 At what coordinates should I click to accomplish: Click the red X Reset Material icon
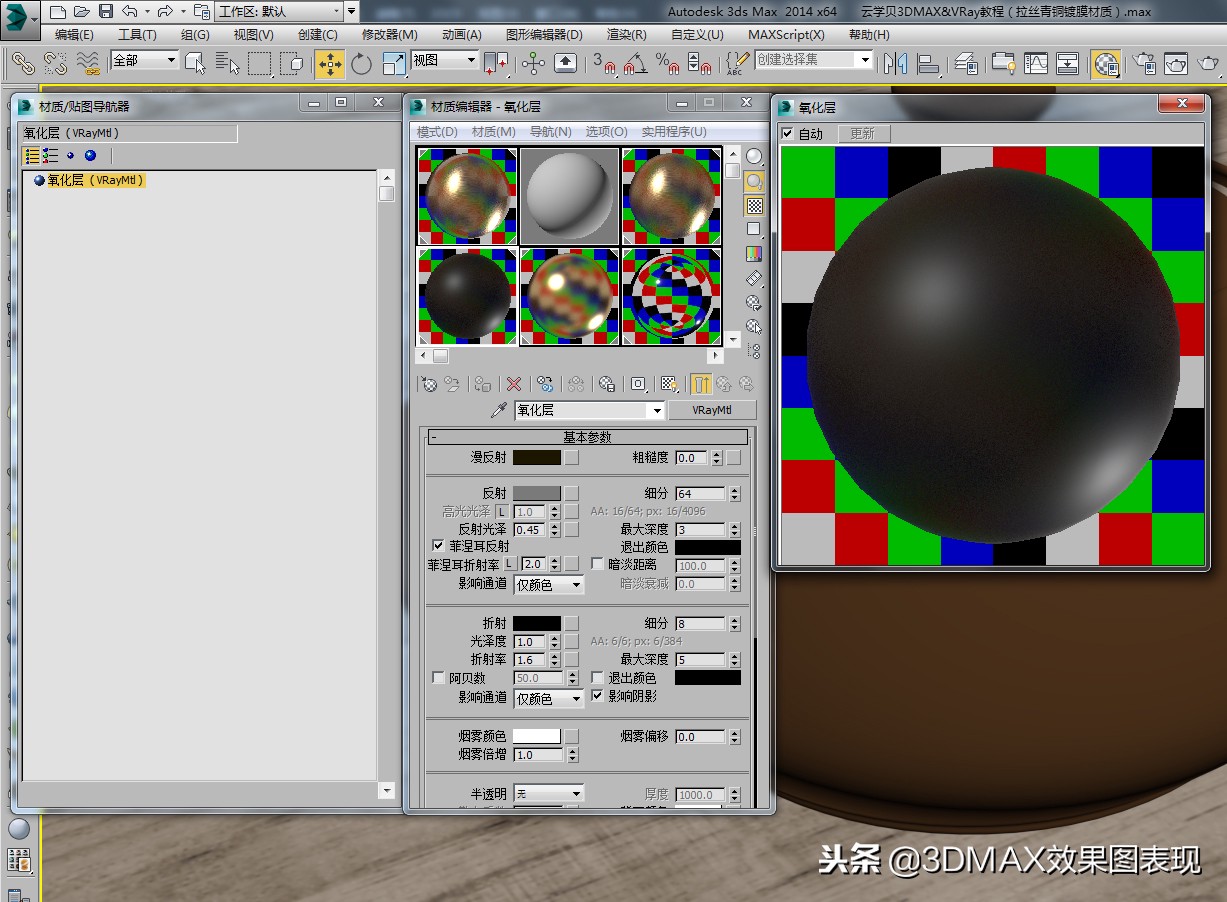pos(514,383)
